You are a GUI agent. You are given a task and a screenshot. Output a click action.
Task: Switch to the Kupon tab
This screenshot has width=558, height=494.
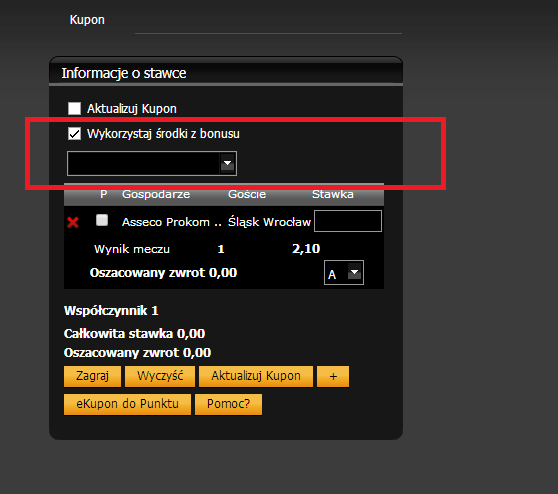click(x=87, y=20)
